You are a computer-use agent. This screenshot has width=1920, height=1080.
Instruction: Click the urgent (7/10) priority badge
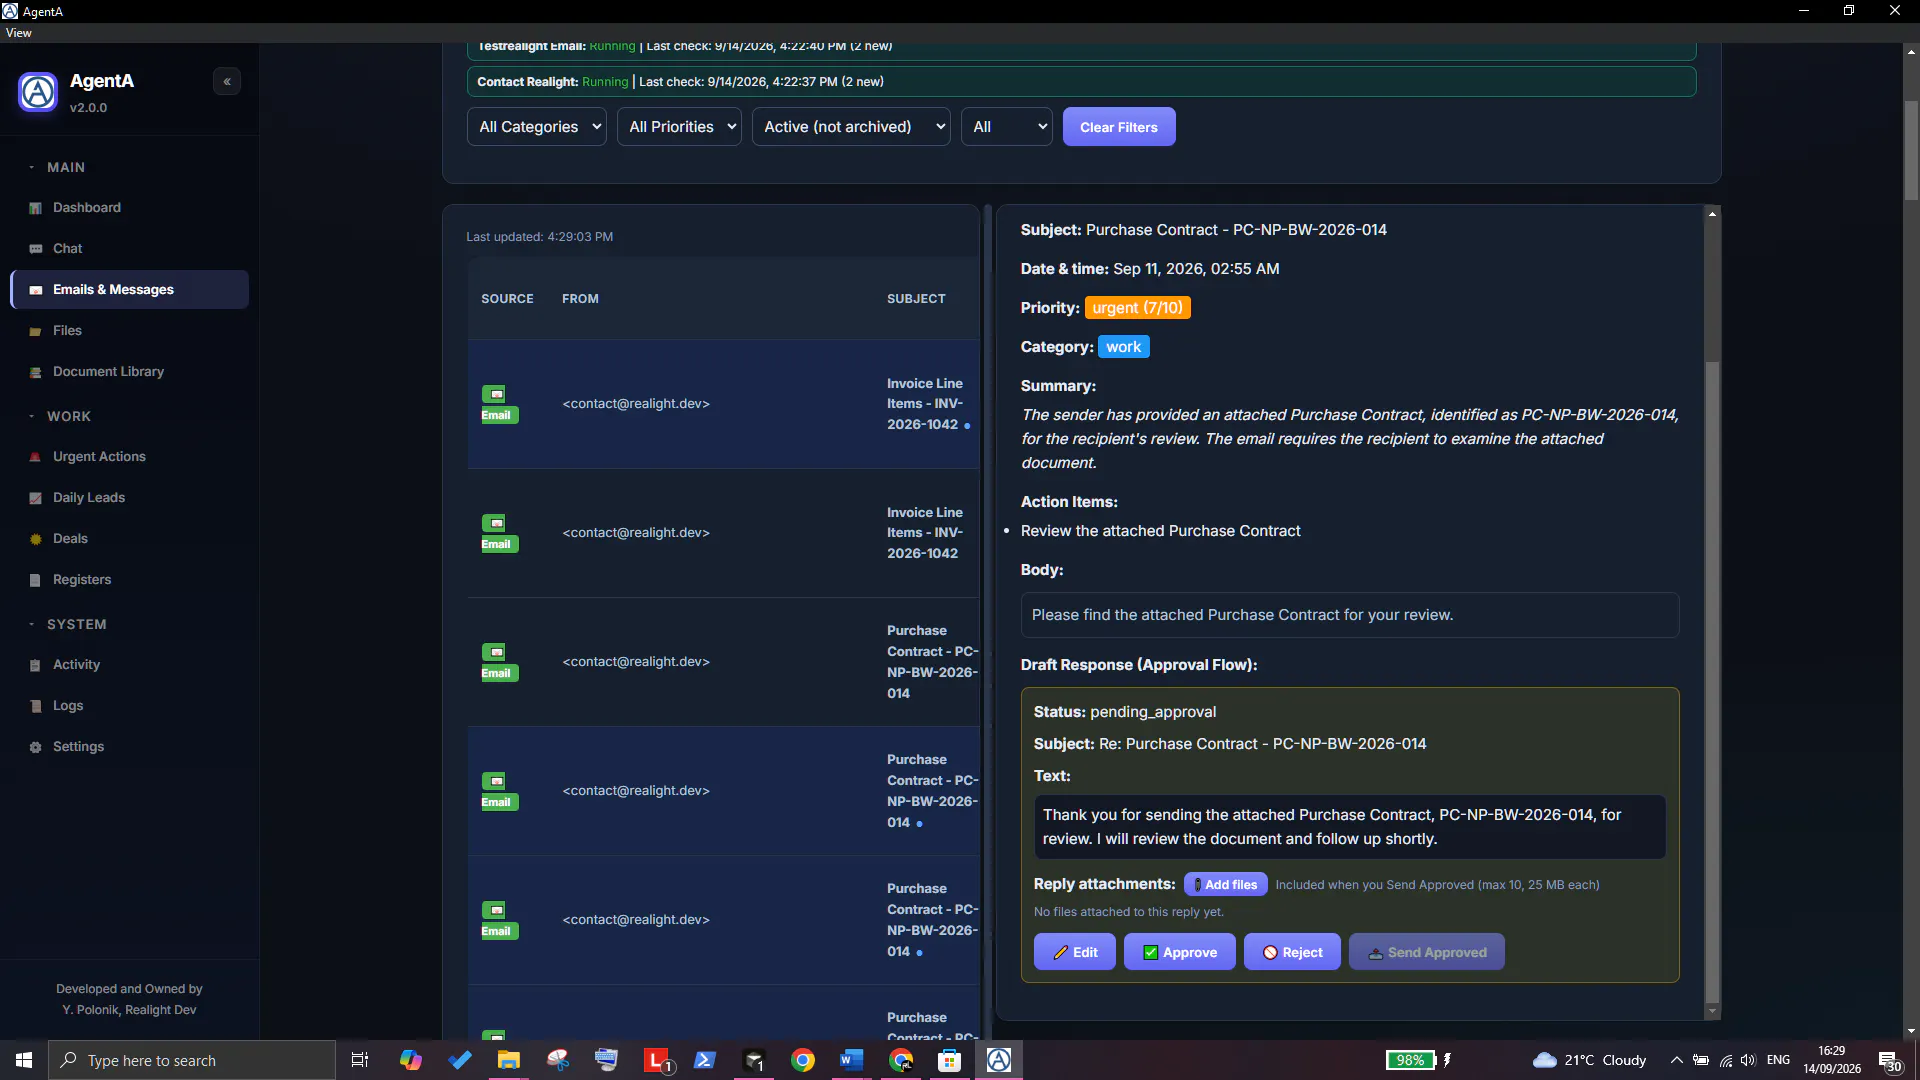coord(1138,308)
